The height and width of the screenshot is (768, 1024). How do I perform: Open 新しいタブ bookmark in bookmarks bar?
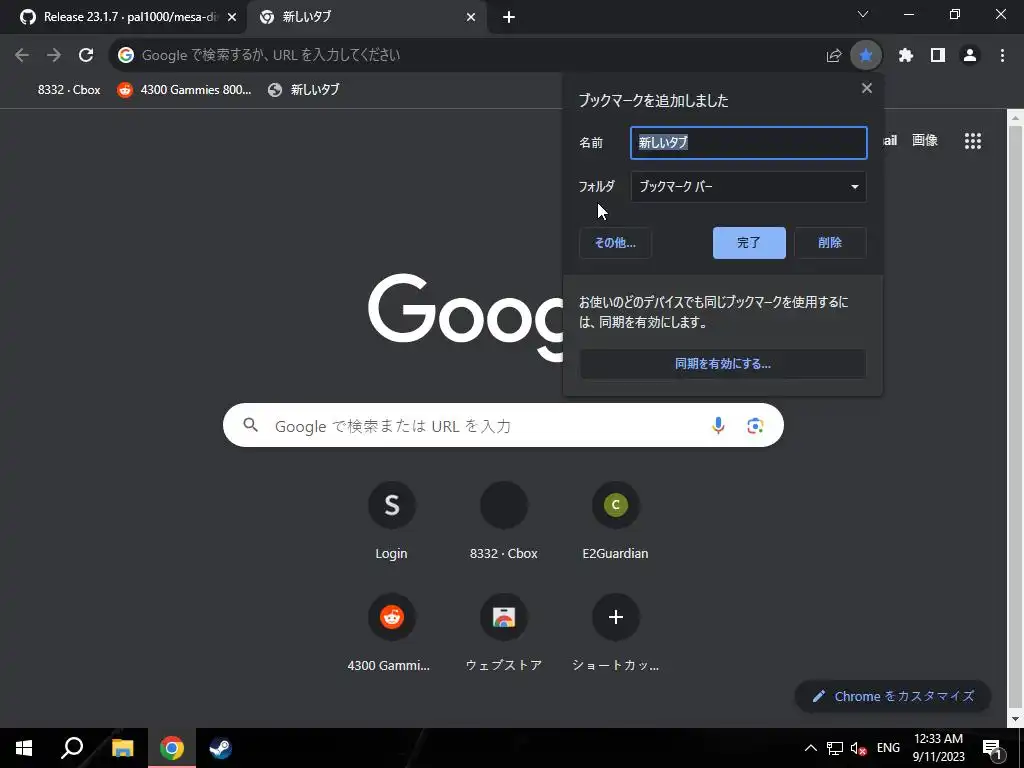click(x=304, y=90)
